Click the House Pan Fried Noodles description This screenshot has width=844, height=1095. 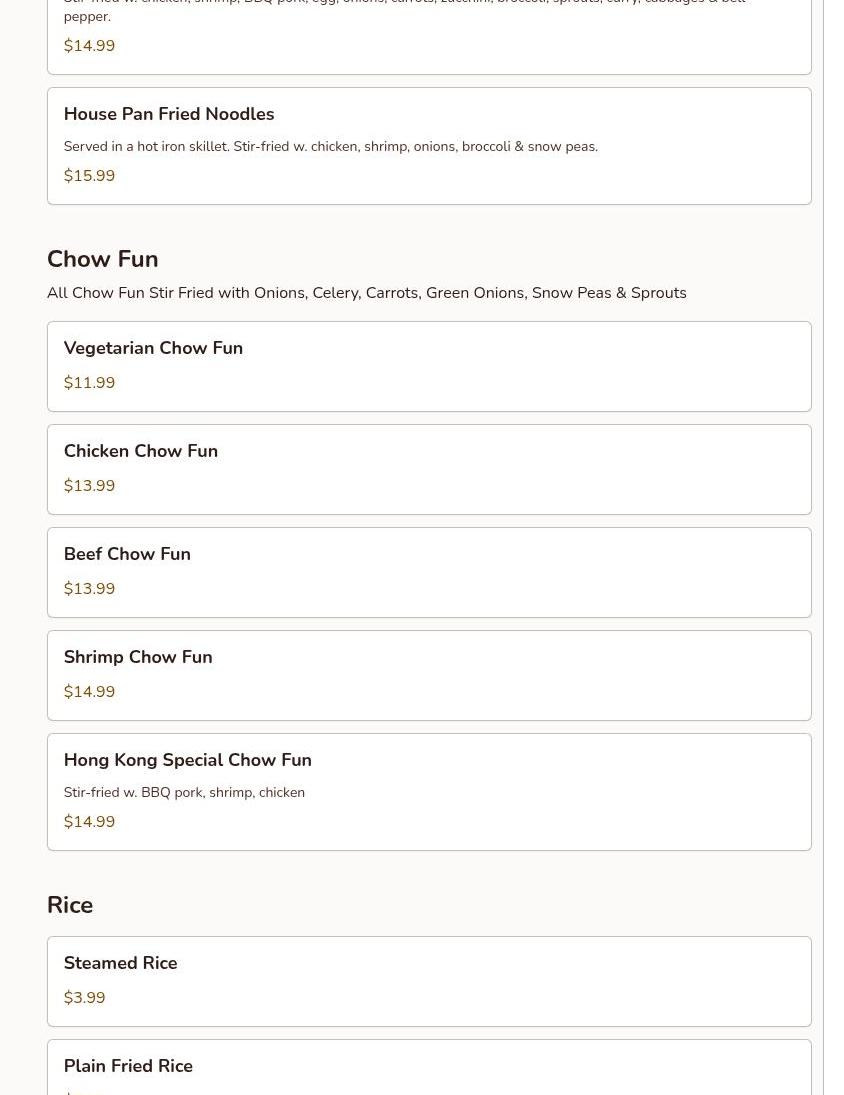[330, 146]
